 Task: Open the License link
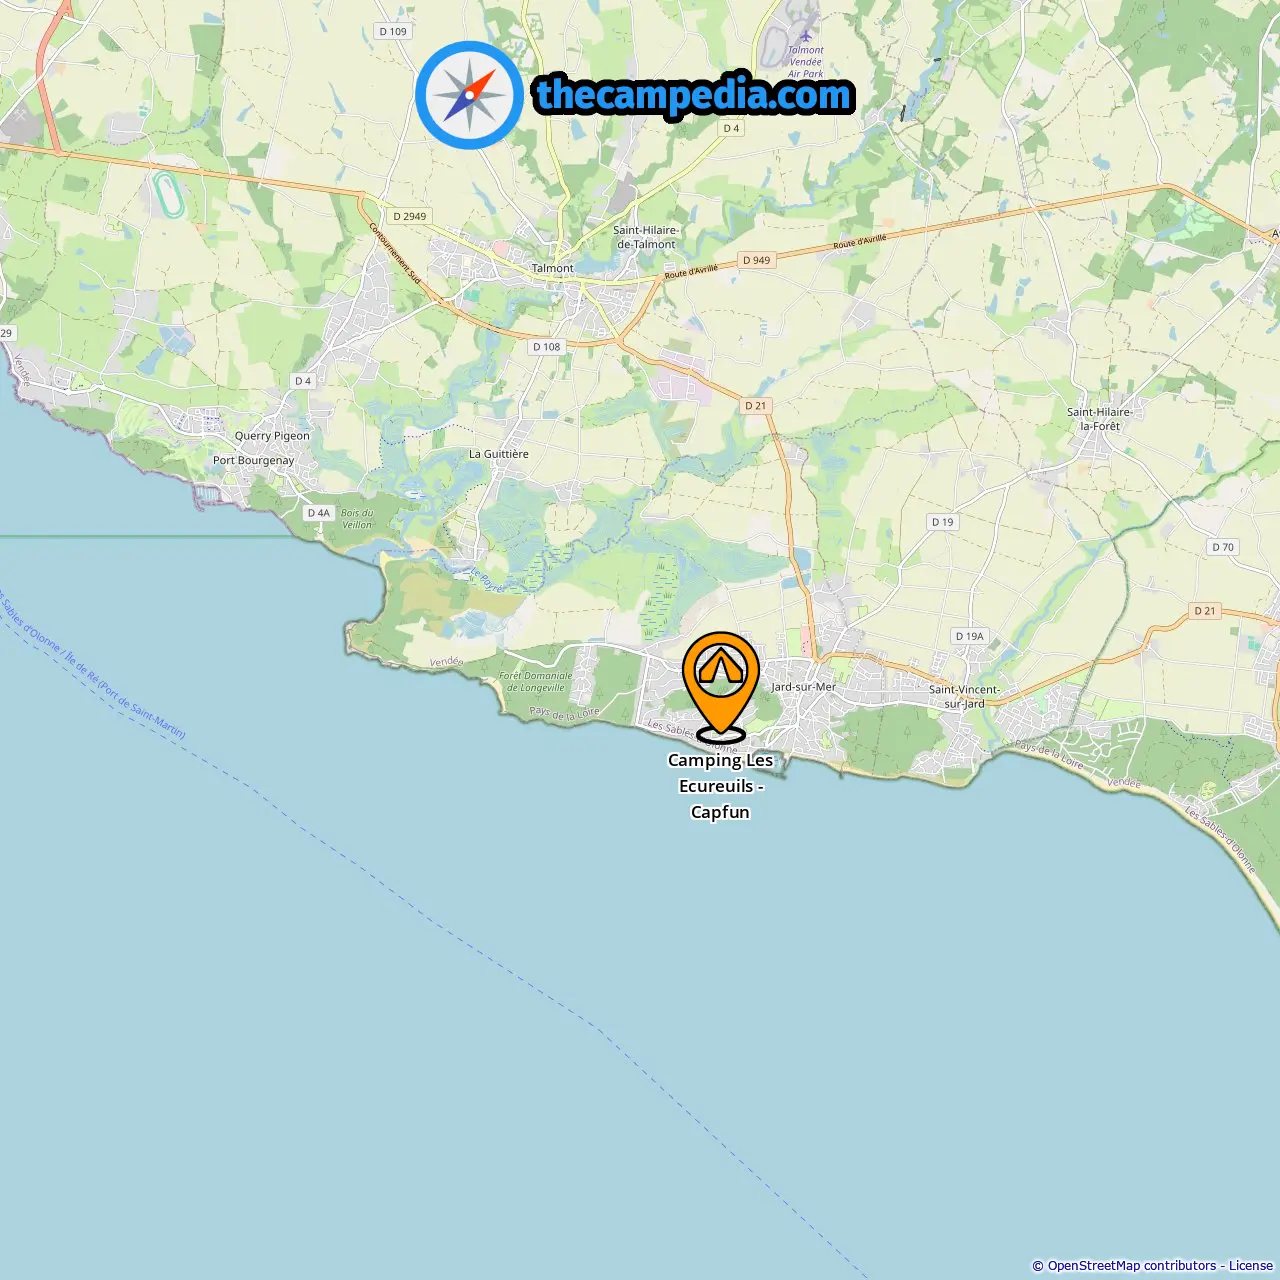click(1251, 1266)
